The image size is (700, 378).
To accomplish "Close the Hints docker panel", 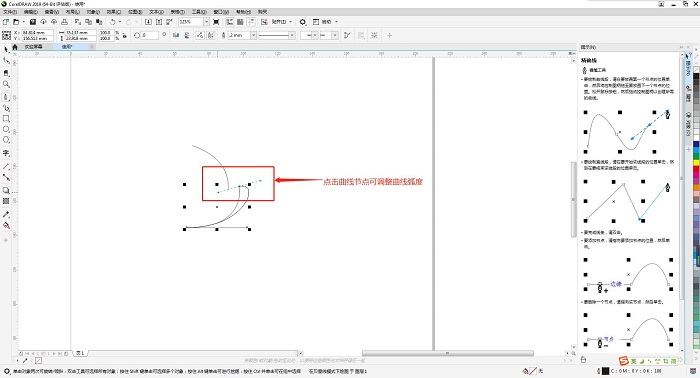I will pyautogui.click(x=688, y=47).
